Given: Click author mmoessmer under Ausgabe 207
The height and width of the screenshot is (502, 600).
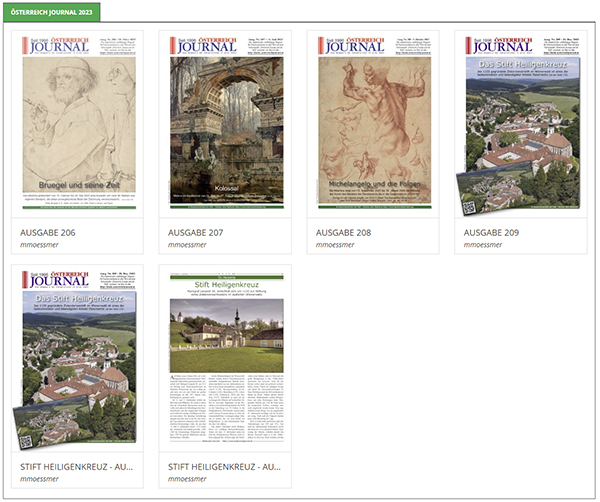Looking at the screenshot, I should (x=187, y=245).
